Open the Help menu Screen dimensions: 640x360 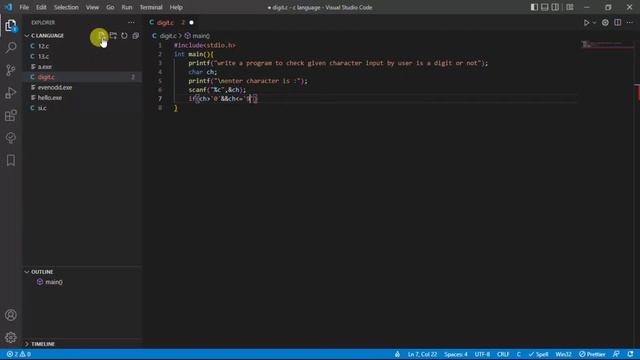(176, 7)
